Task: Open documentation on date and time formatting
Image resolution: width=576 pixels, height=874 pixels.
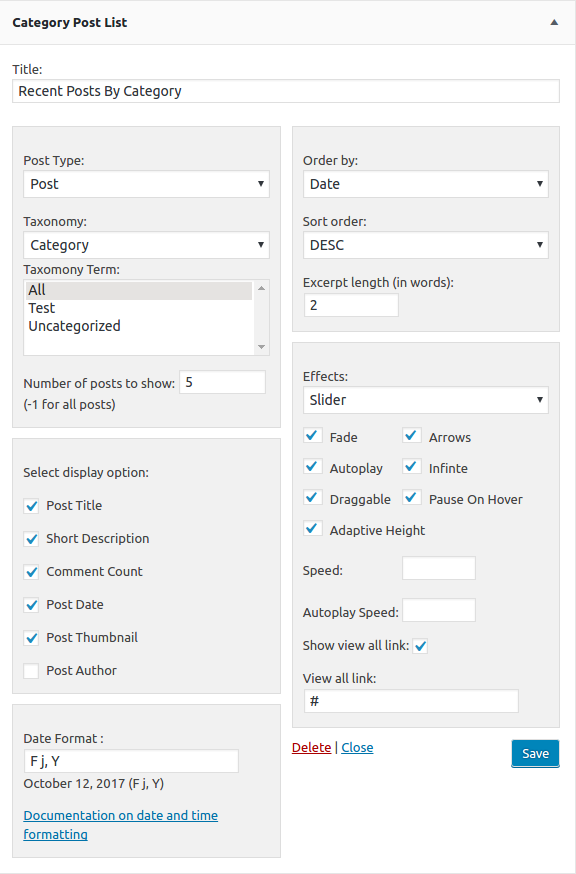Action: (x=120, y=825)
